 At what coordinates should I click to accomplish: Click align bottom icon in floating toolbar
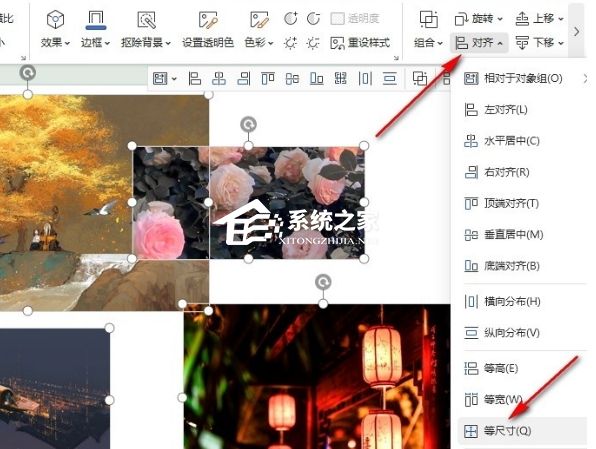click(316, 79)
